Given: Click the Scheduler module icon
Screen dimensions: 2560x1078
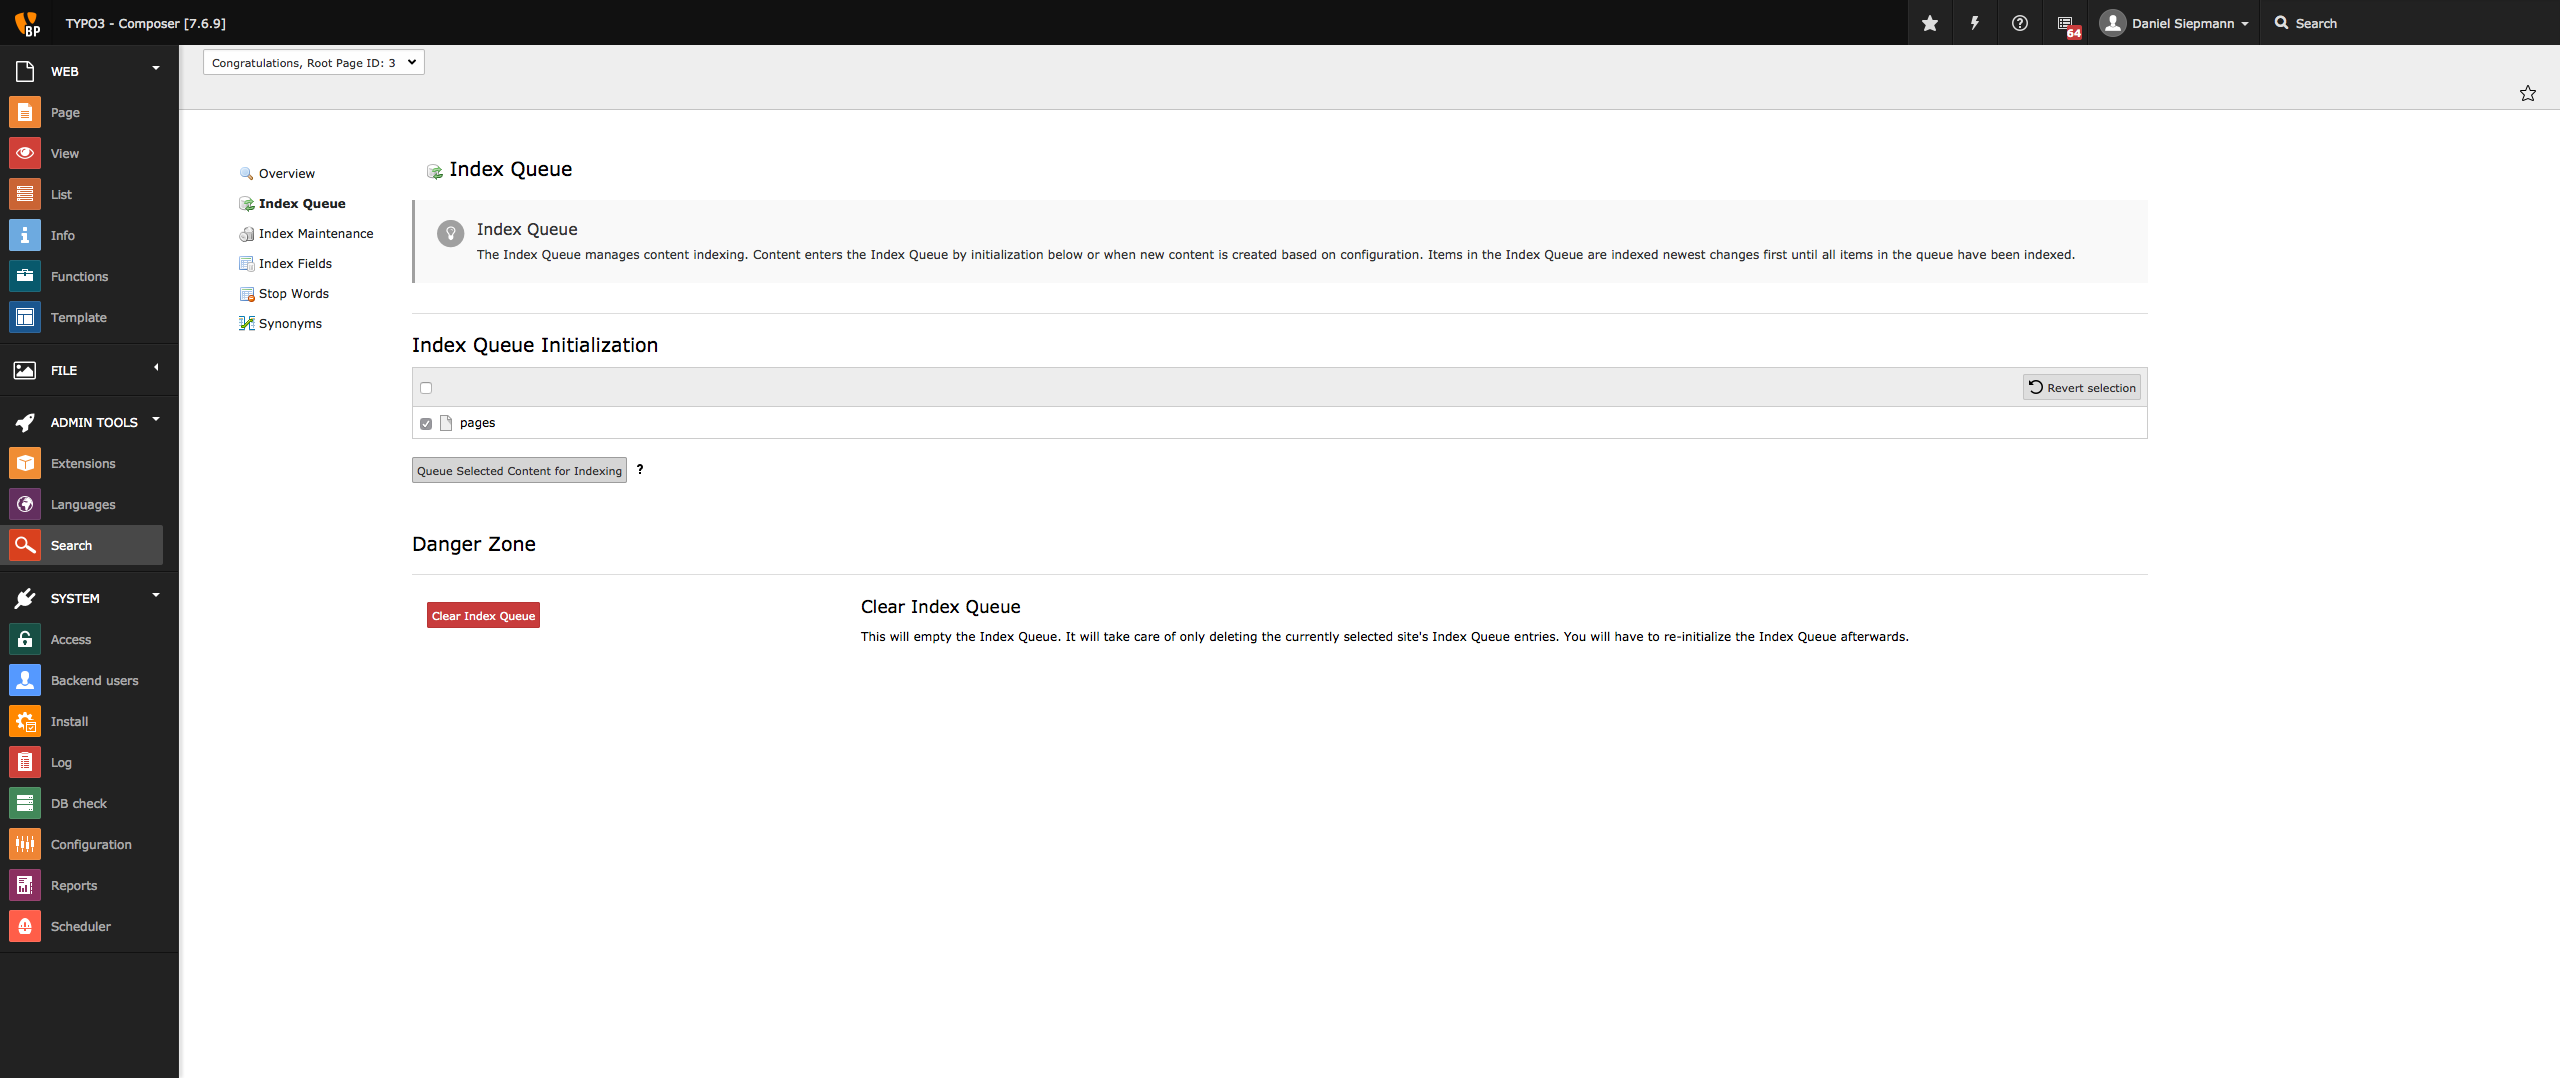Looking at the screenshot, I should (x=25, y=926).
